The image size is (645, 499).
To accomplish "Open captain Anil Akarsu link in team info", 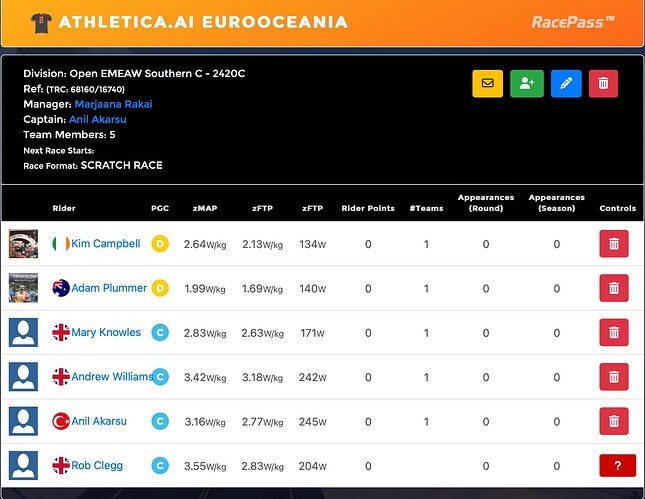I will coord(97,119).
